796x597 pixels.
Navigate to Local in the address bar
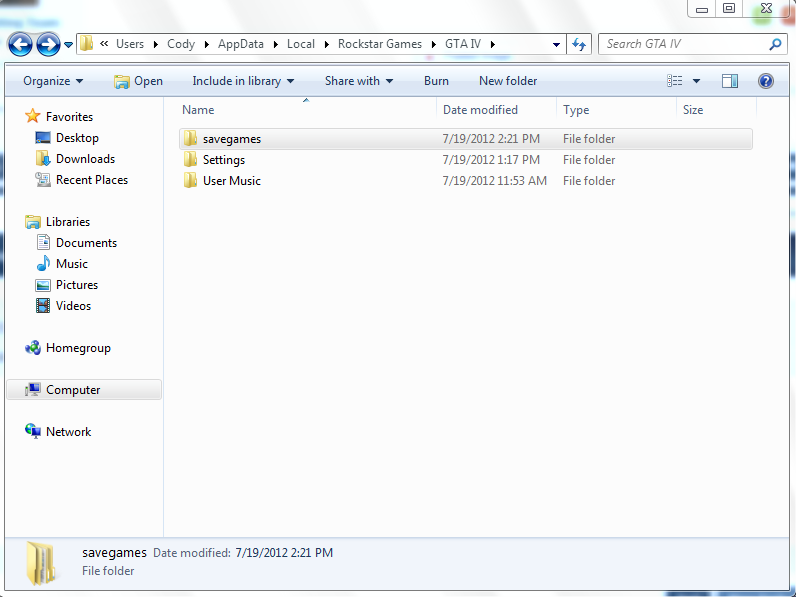pos(301,44)
